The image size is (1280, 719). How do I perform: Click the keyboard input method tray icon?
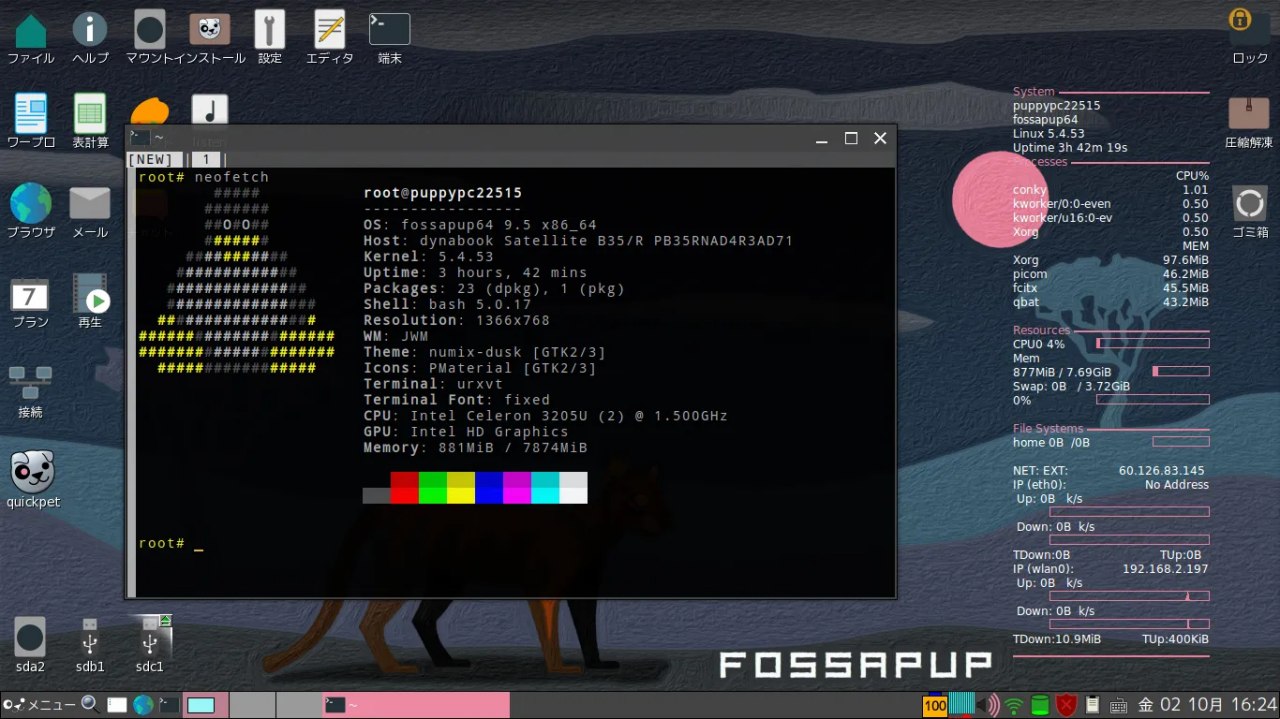click(1119, 705)
